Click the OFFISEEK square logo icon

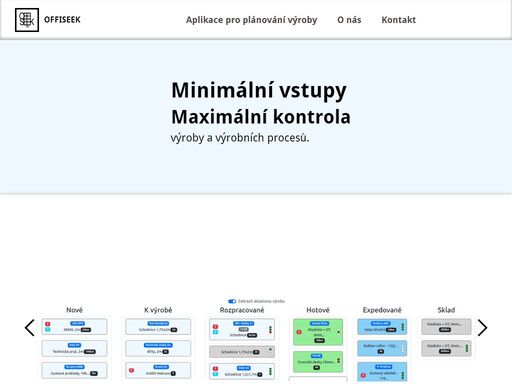(x=27, y=20)
